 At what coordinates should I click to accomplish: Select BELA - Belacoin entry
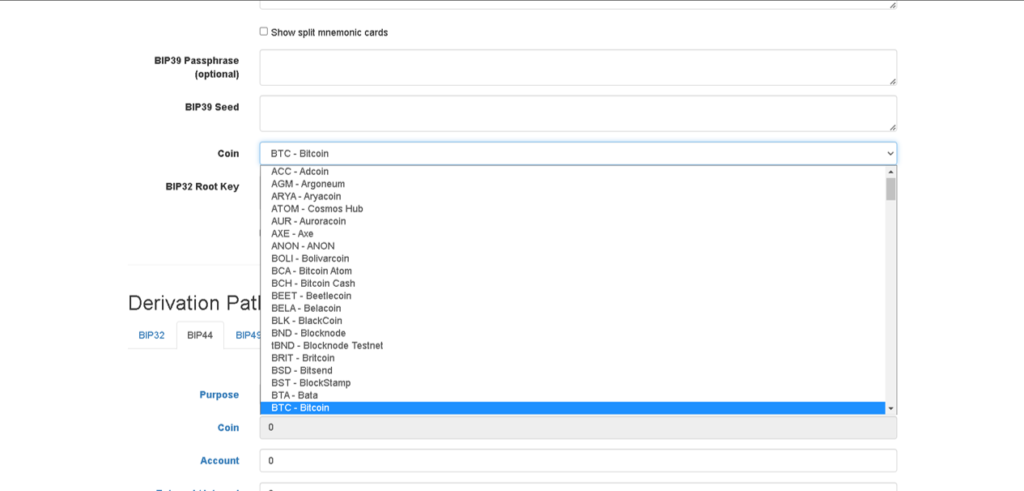pyautogui.click(x=573, y=308)
